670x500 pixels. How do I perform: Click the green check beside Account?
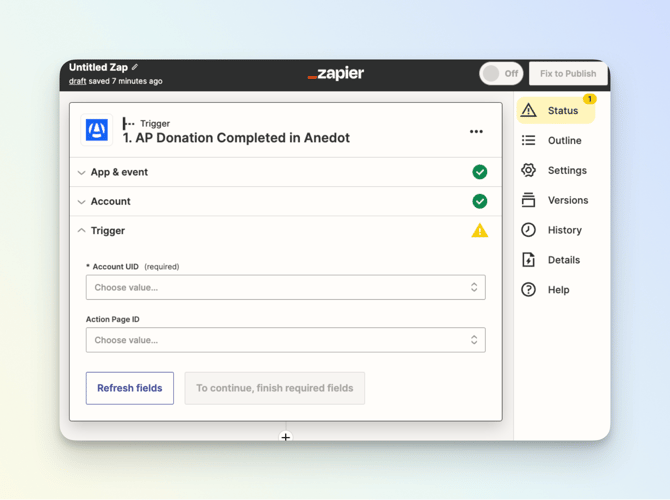(479, 201)
